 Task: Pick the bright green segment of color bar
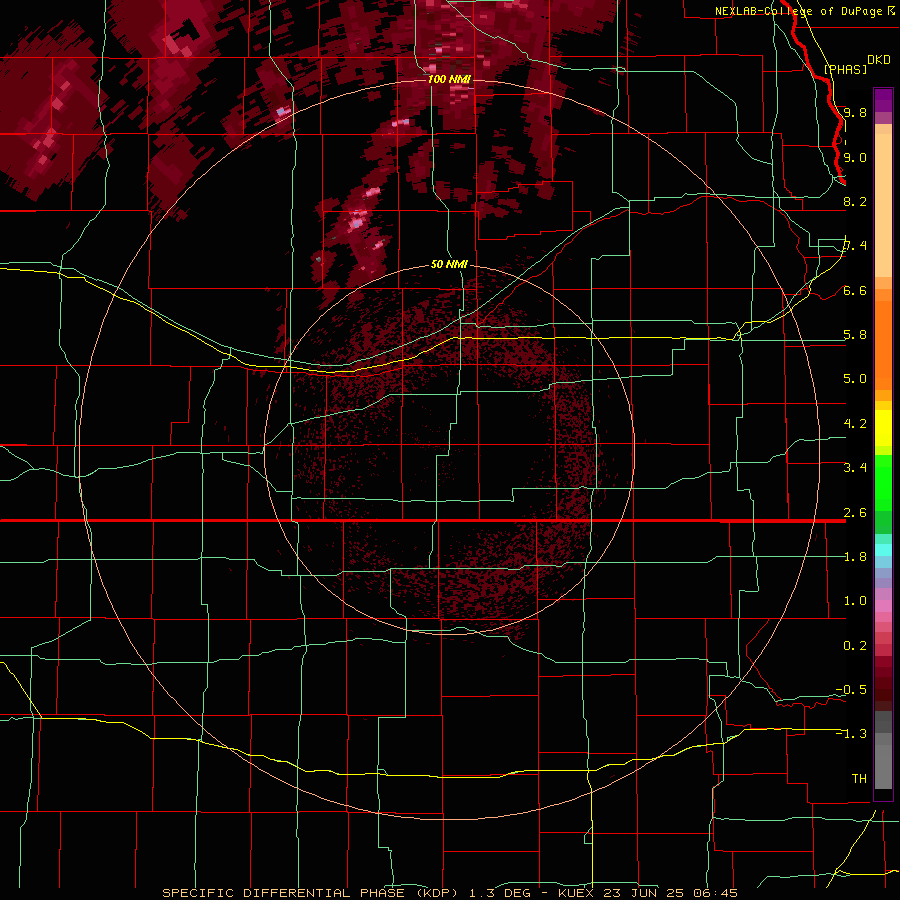[883, 483]
